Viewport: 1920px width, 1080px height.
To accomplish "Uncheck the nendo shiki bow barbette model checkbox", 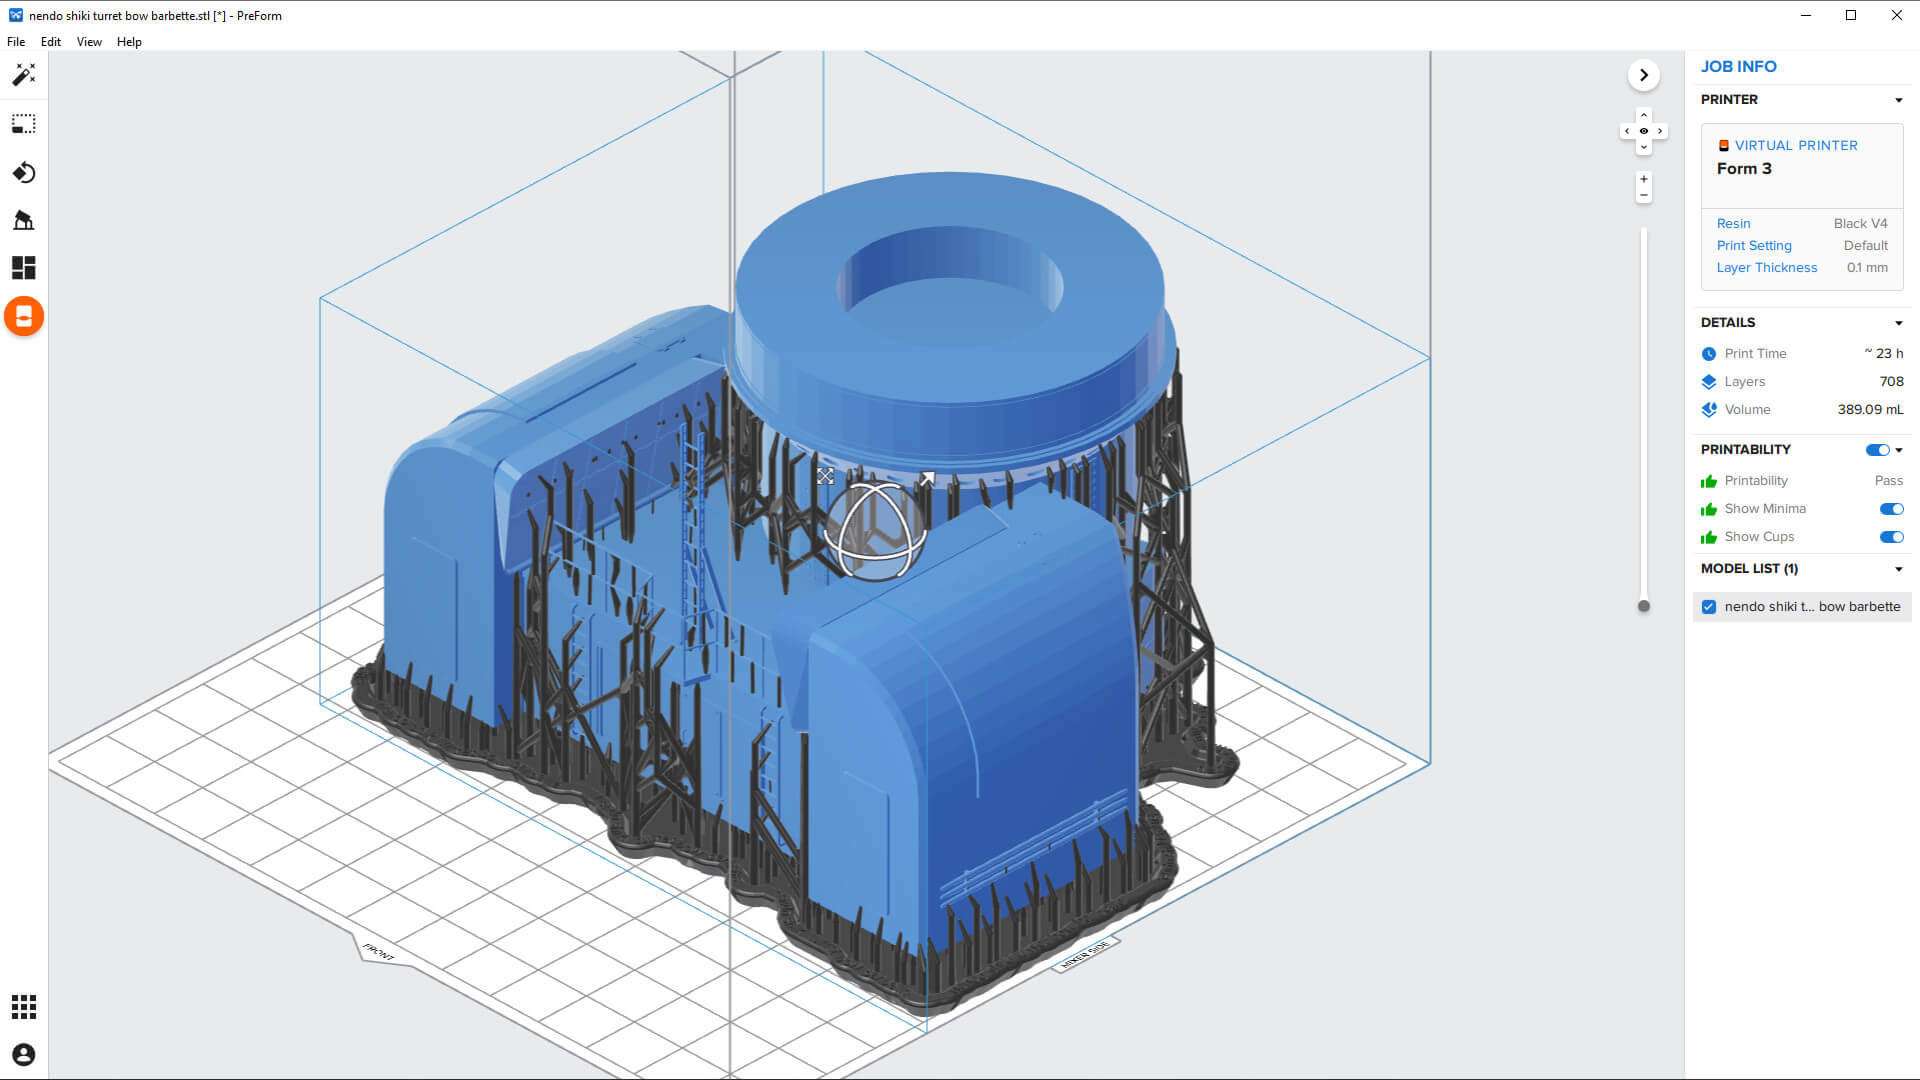I will pyautogui.click(x=1709, y=607).
